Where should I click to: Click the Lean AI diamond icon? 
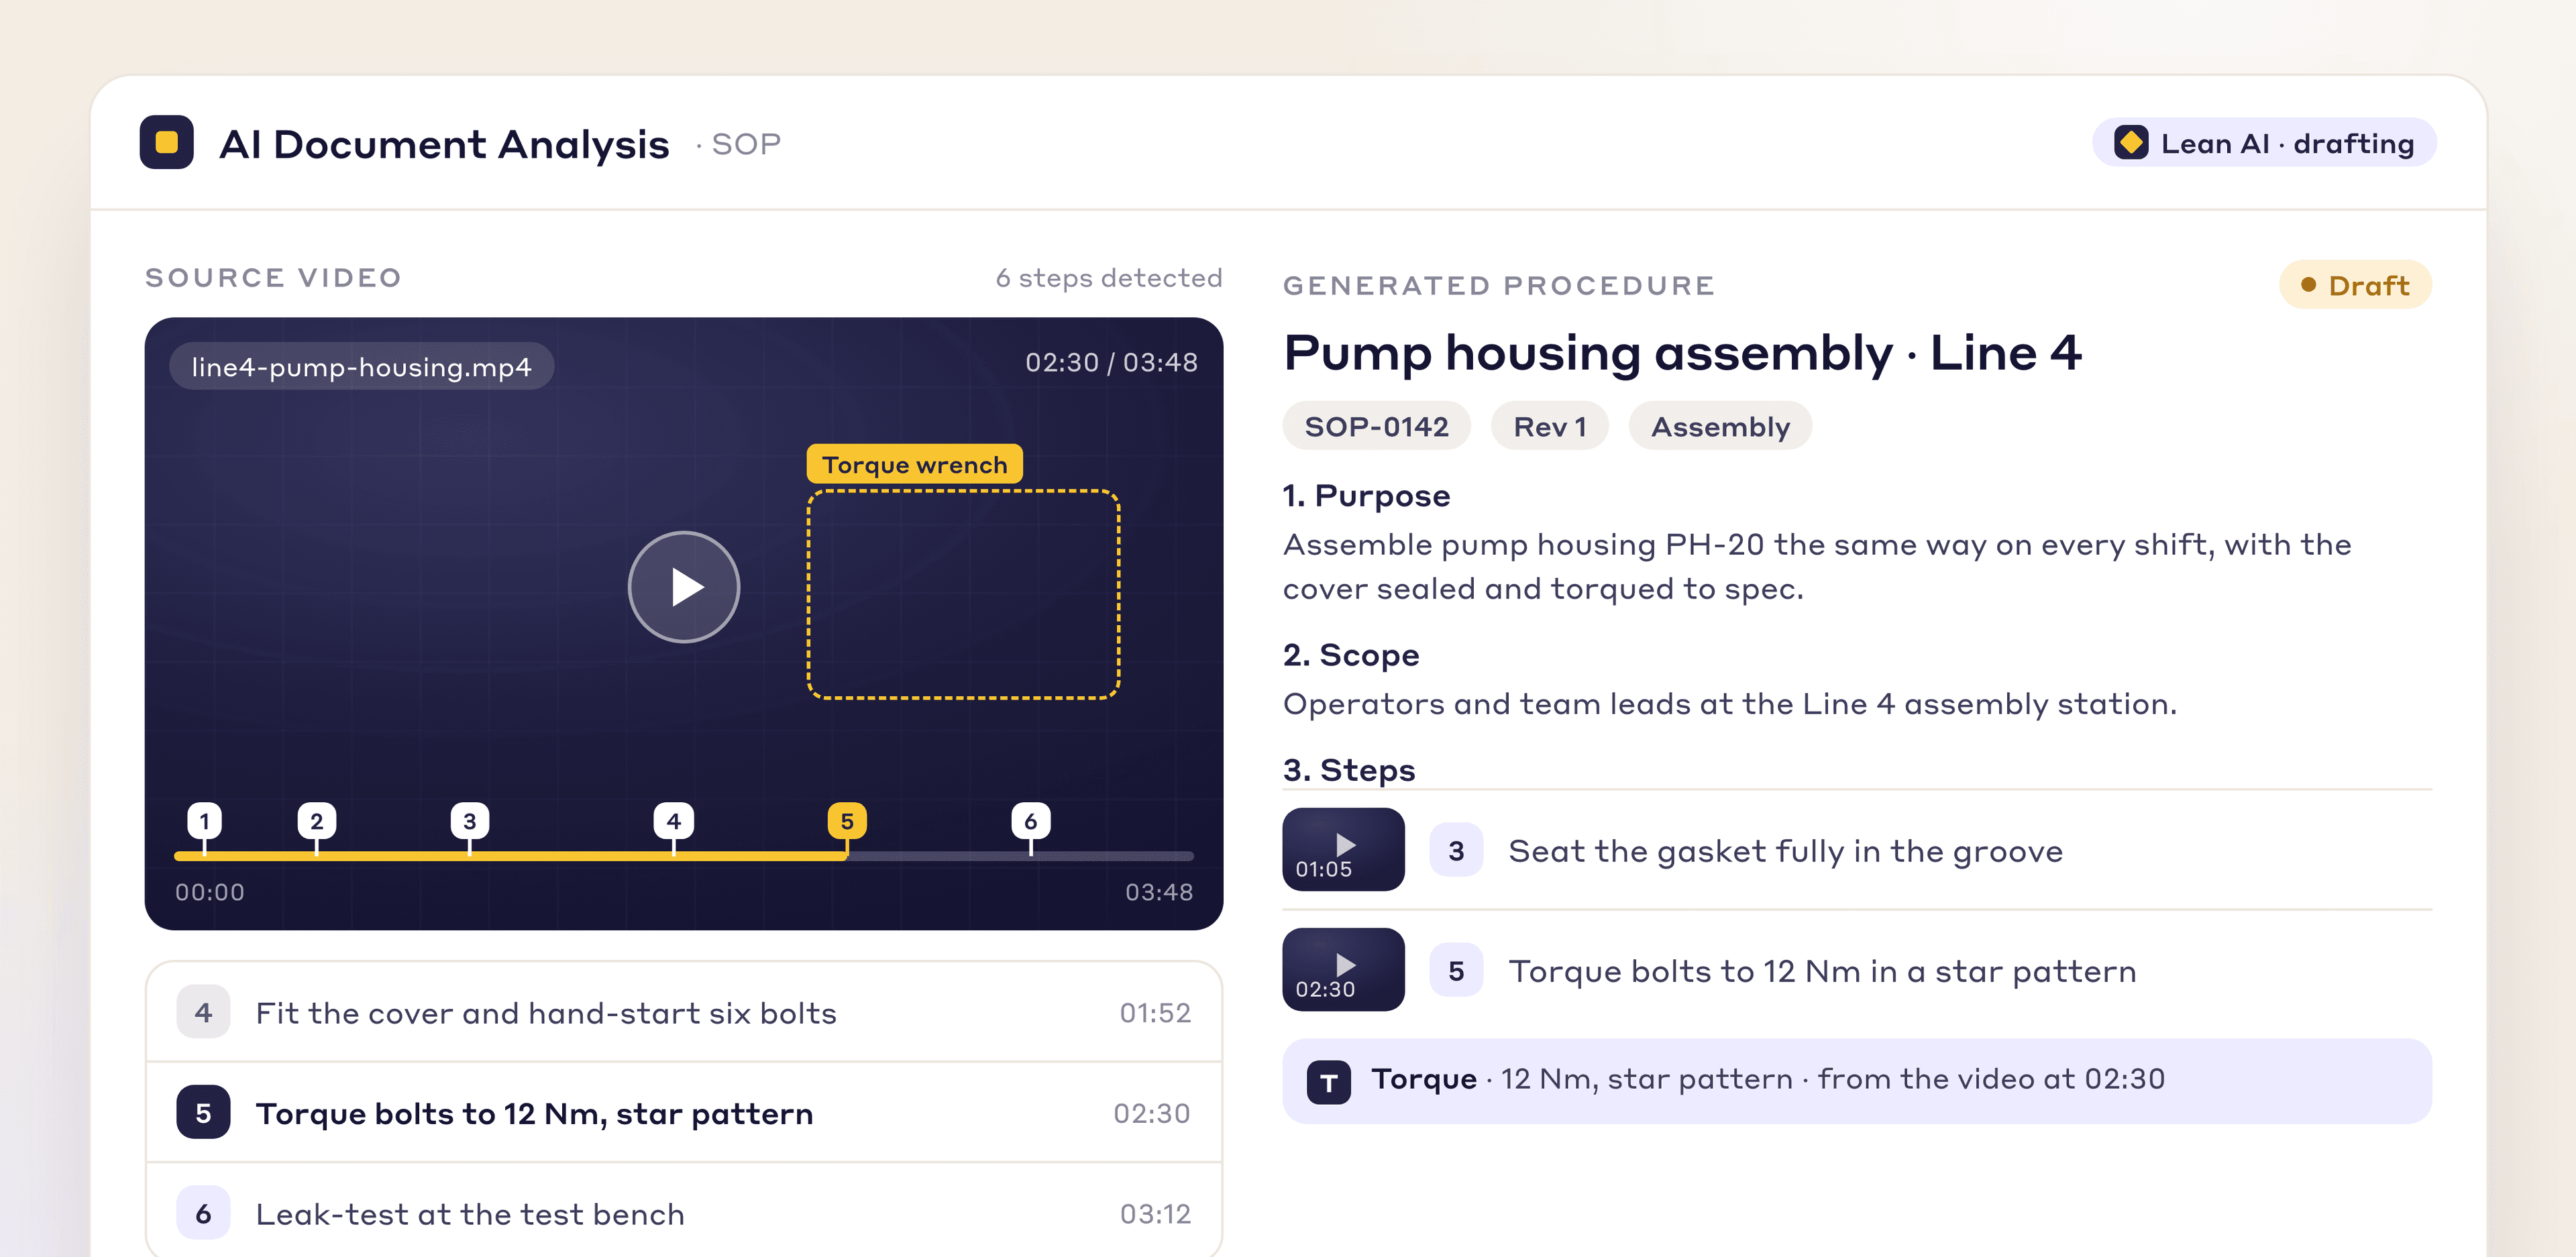click(2130, 143)
